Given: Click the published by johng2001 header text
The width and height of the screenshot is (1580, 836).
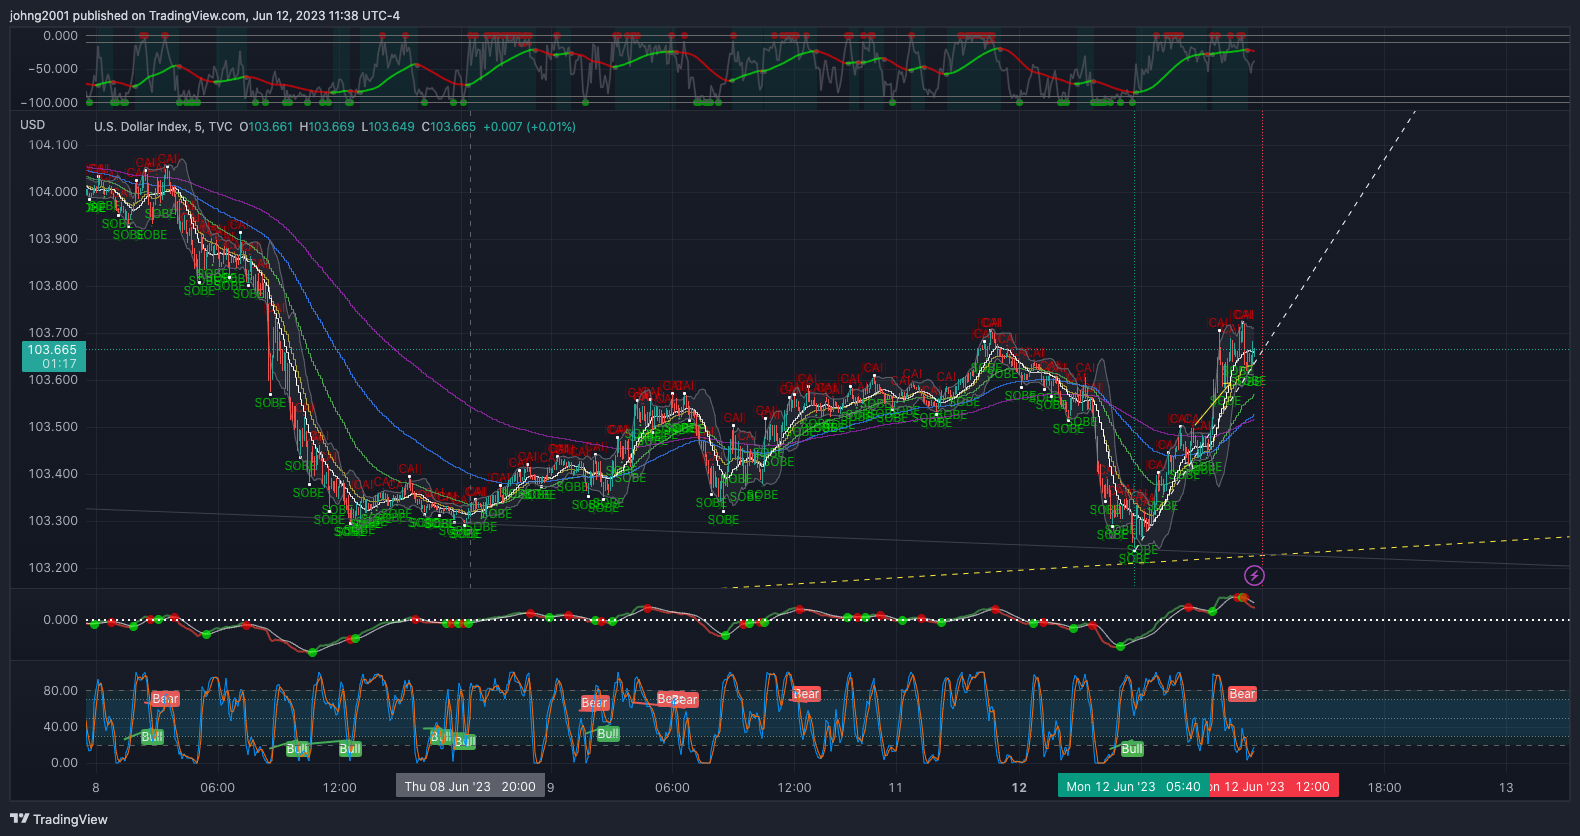Looking at the screenshot, I should [205, 16].
